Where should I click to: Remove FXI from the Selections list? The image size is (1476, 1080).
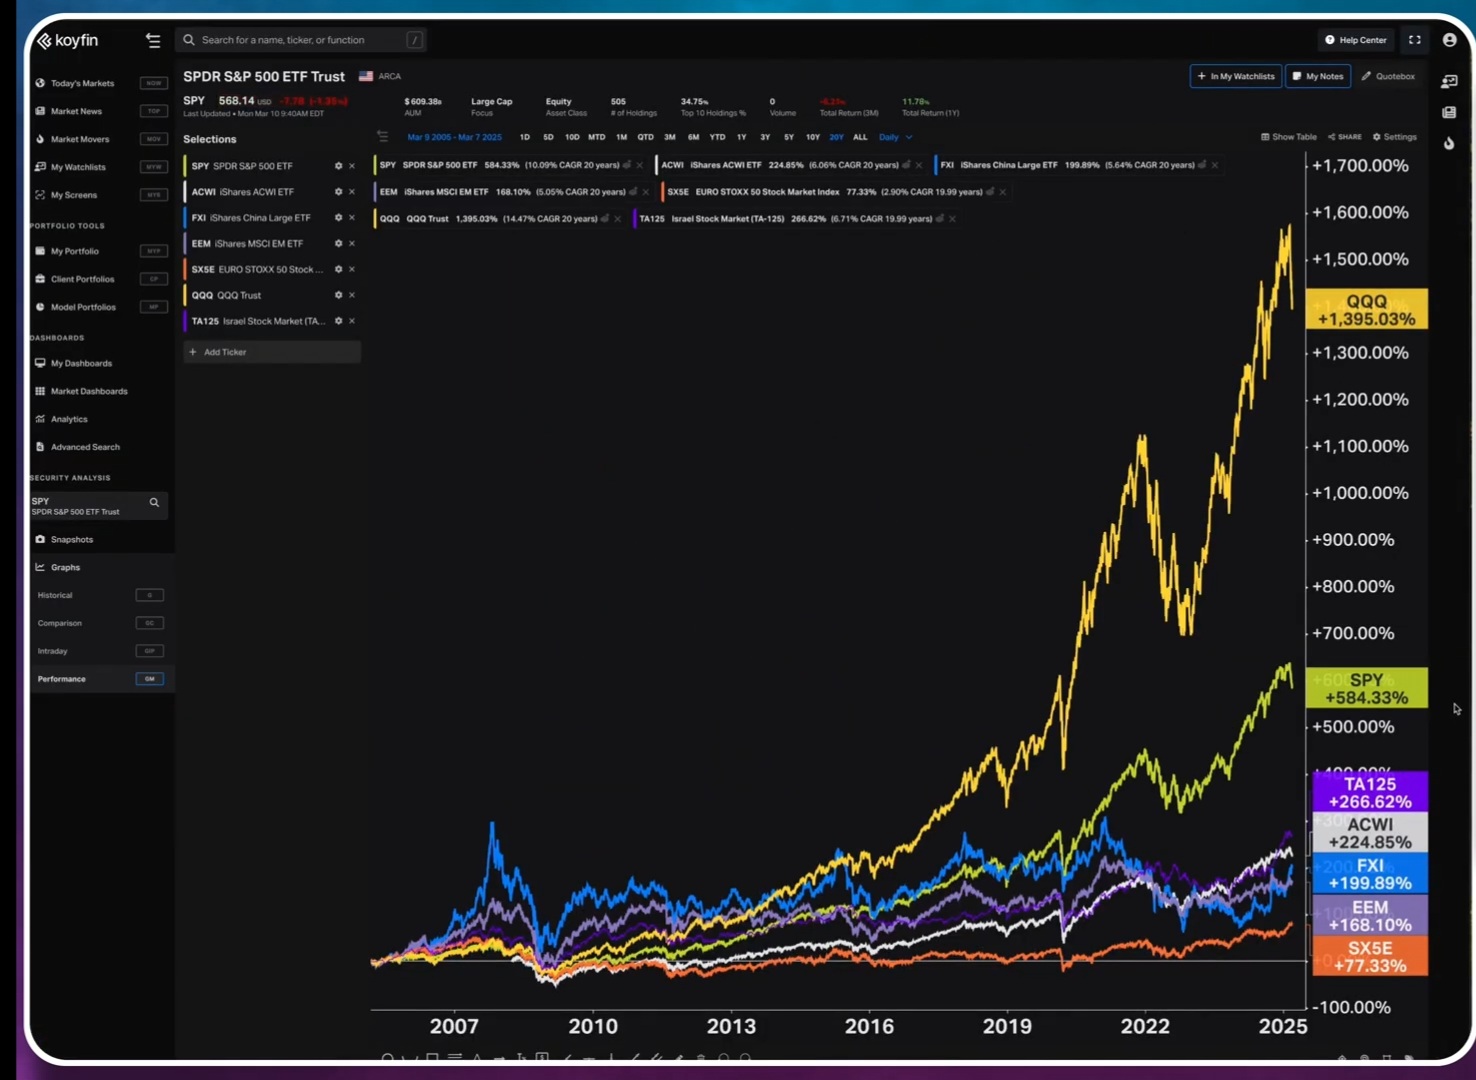pyautogui.click(x=352, y=218)
